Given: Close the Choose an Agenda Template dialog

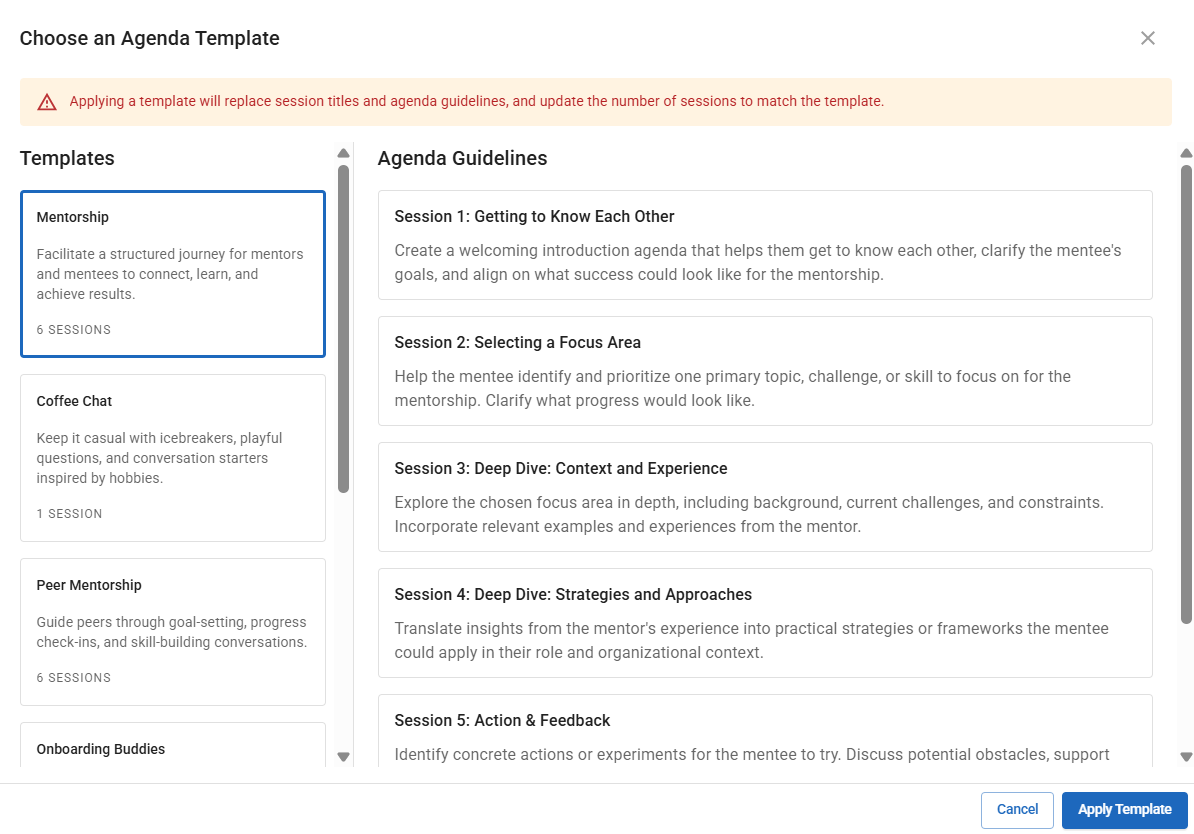Looking at the screenshot, I should [1147, 37].
